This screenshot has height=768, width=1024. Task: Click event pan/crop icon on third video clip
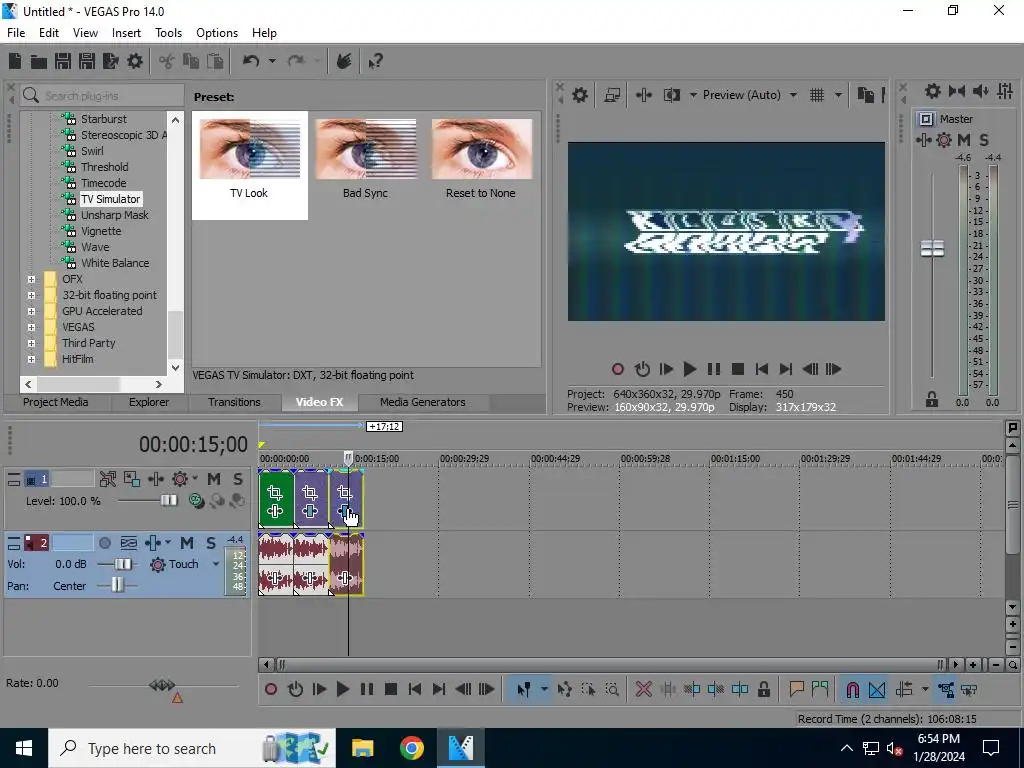tap(345, 493)
